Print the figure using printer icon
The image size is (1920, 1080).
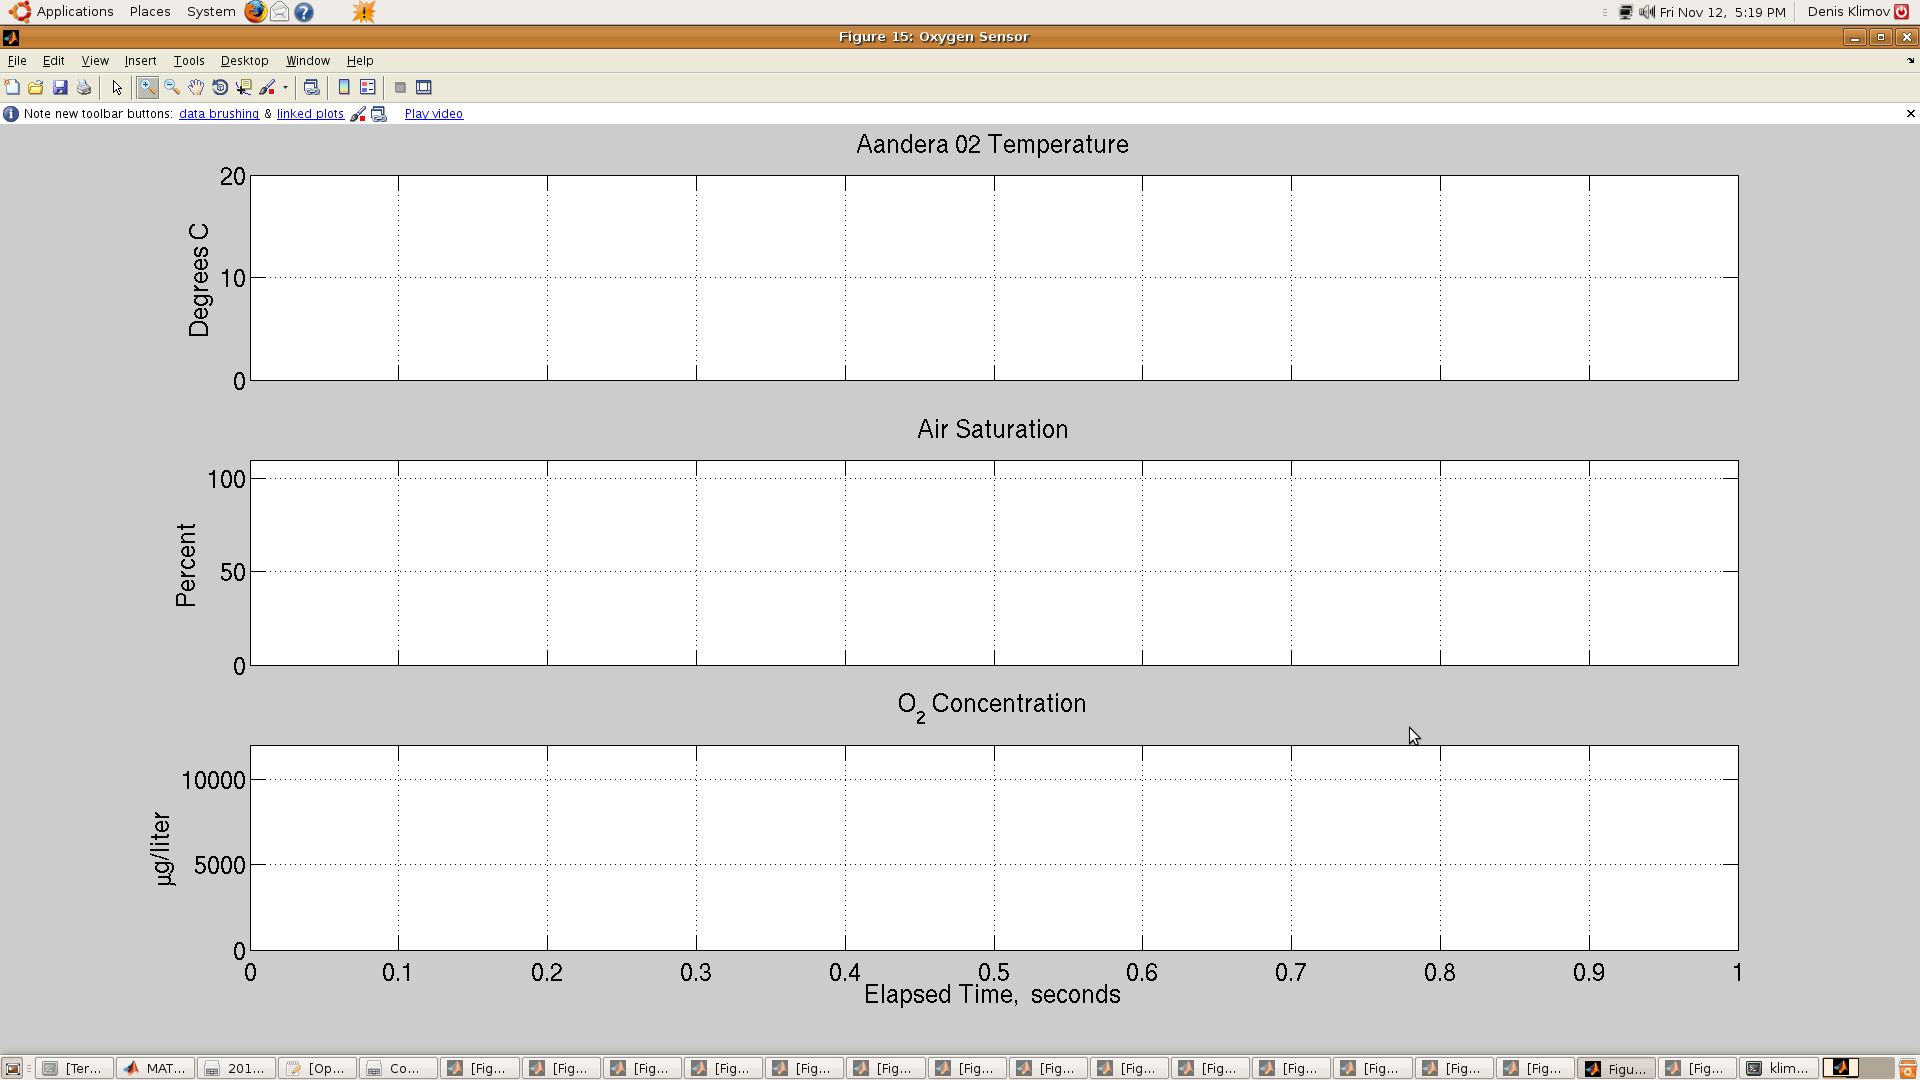pyautogui.click(x=84, y=88)
